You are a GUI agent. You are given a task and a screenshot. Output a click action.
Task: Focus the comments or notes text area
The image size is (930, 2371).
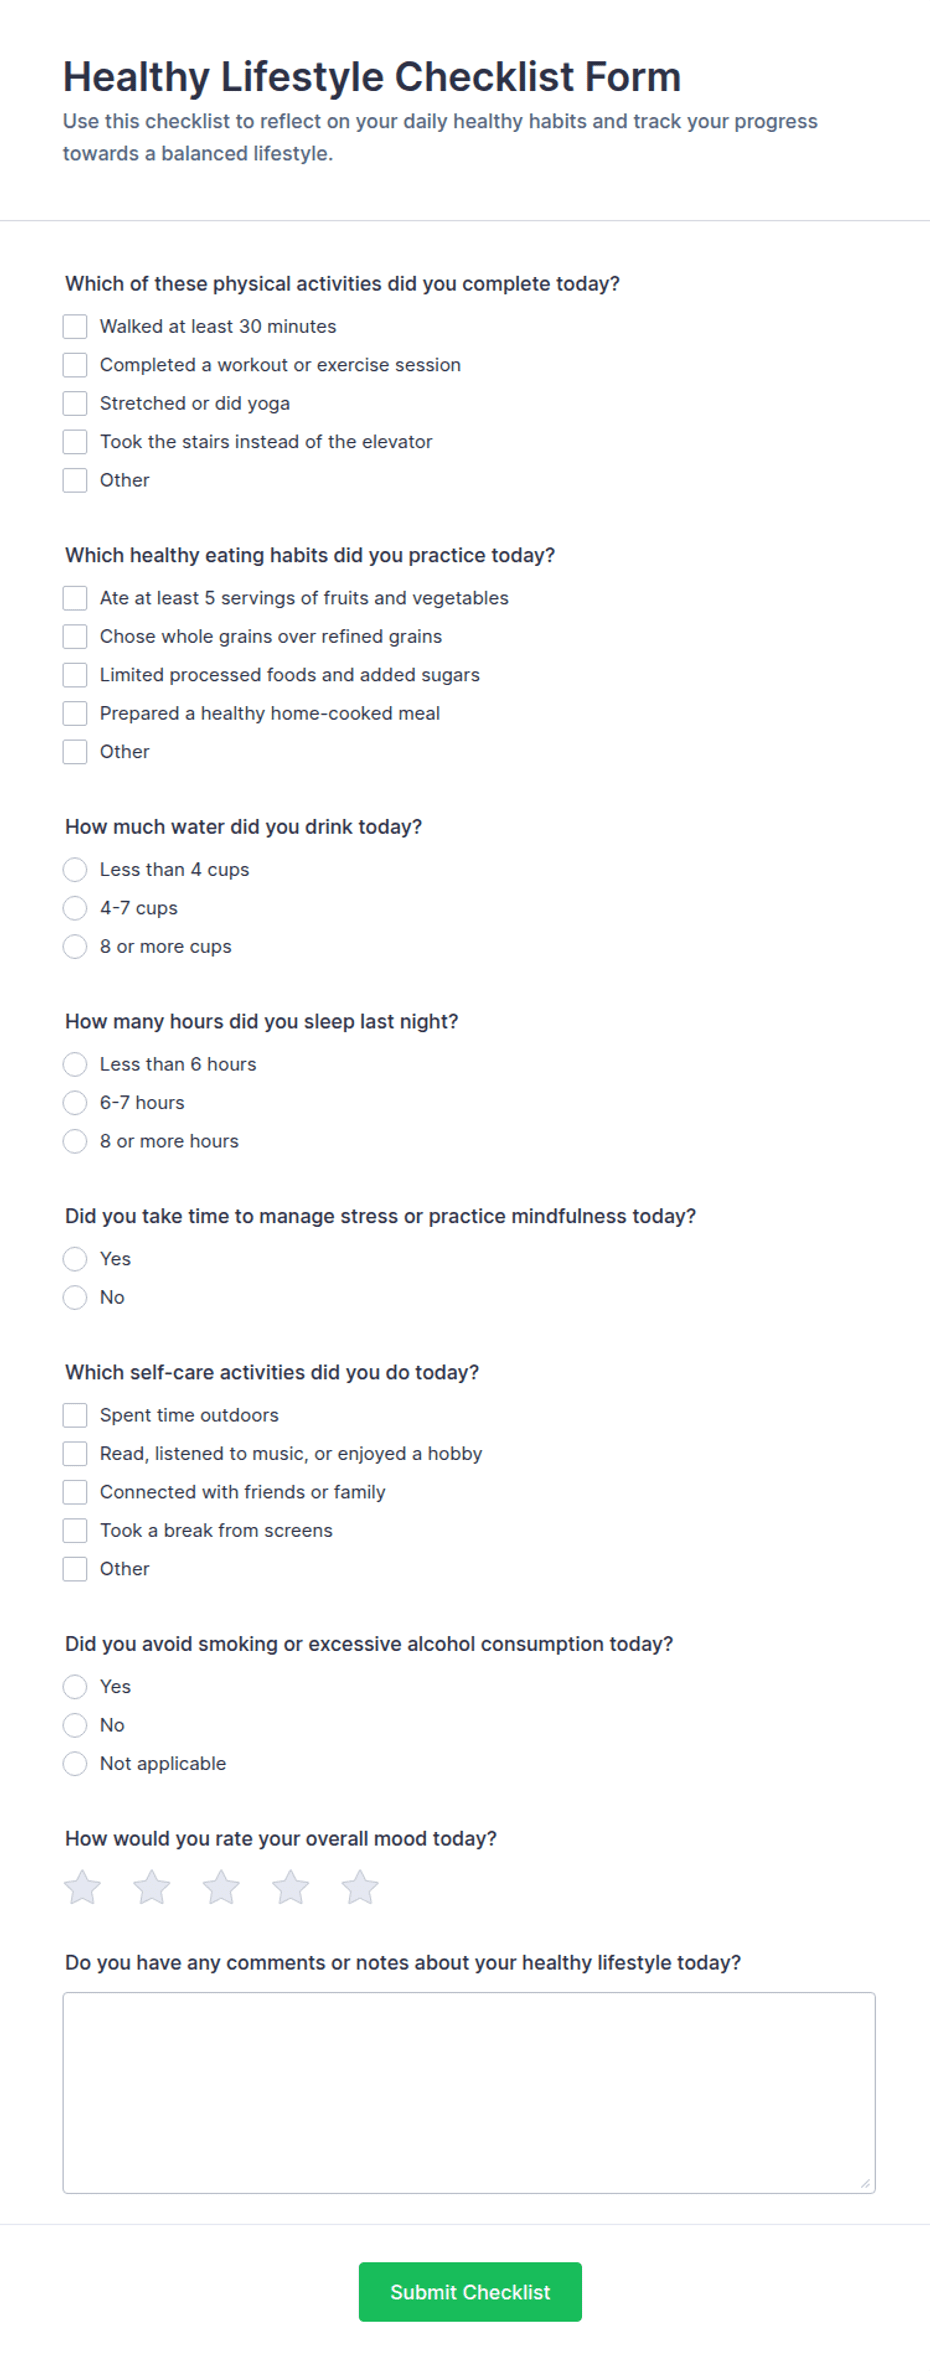469,2093
